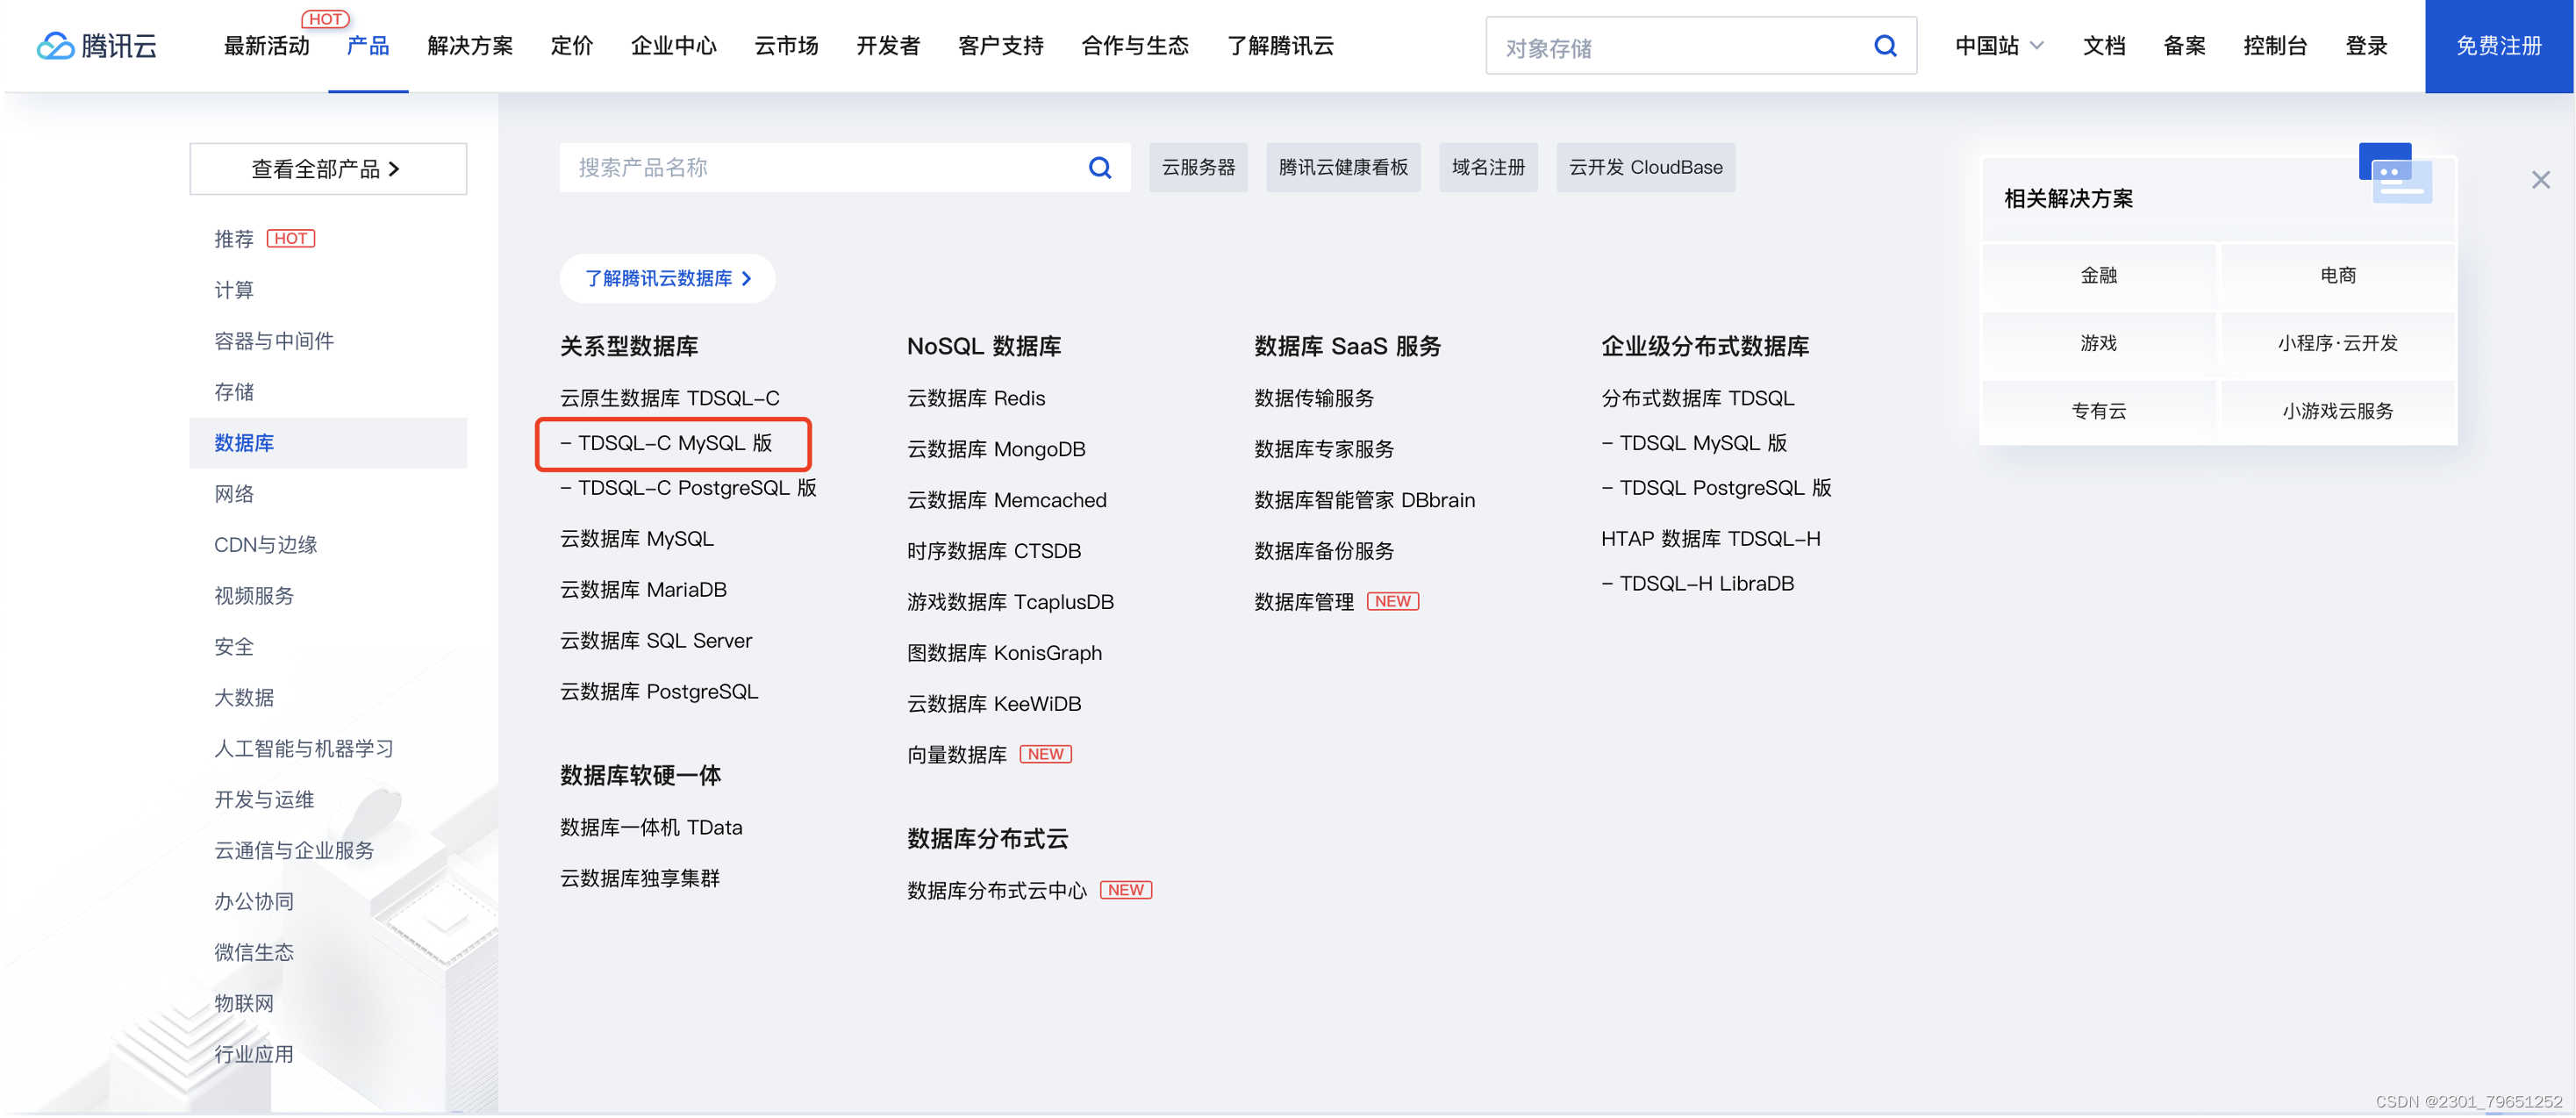Viewport: 2576px width, 1118px height.
Task: Select CDN与边缘 category
Action: pyautogui.click(x=265, y=545)
